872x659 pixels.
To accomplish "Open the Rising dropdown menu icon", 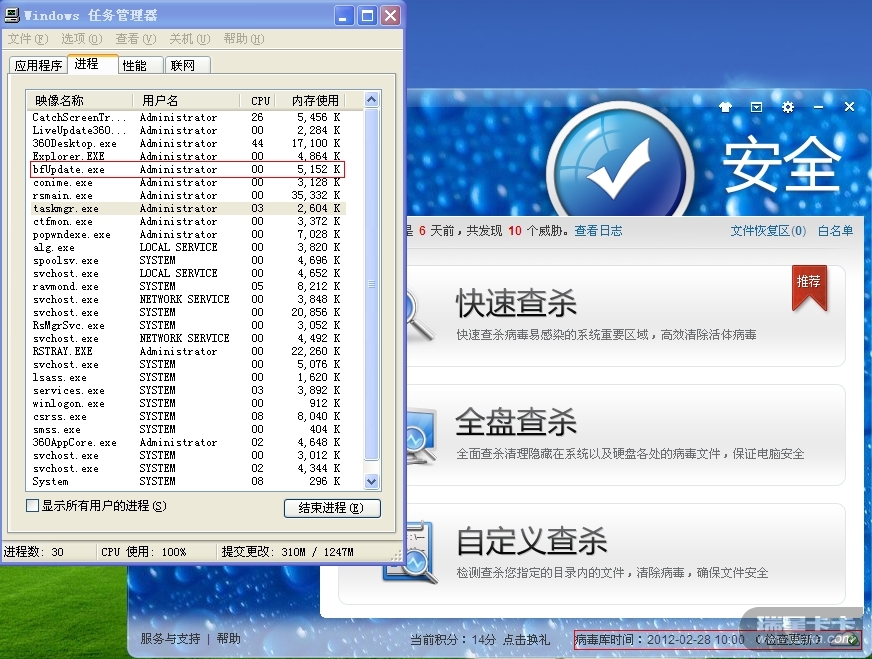I will pyautogui.click(x=756, y=107).
